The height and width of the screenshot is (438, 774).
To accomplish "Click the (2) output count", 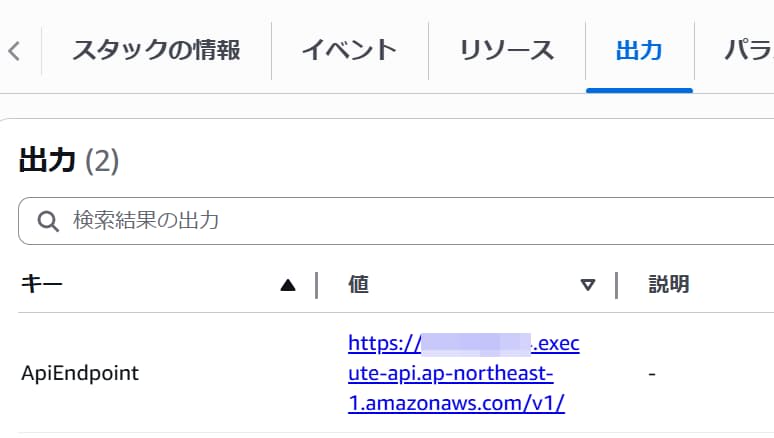I will 102,160.
